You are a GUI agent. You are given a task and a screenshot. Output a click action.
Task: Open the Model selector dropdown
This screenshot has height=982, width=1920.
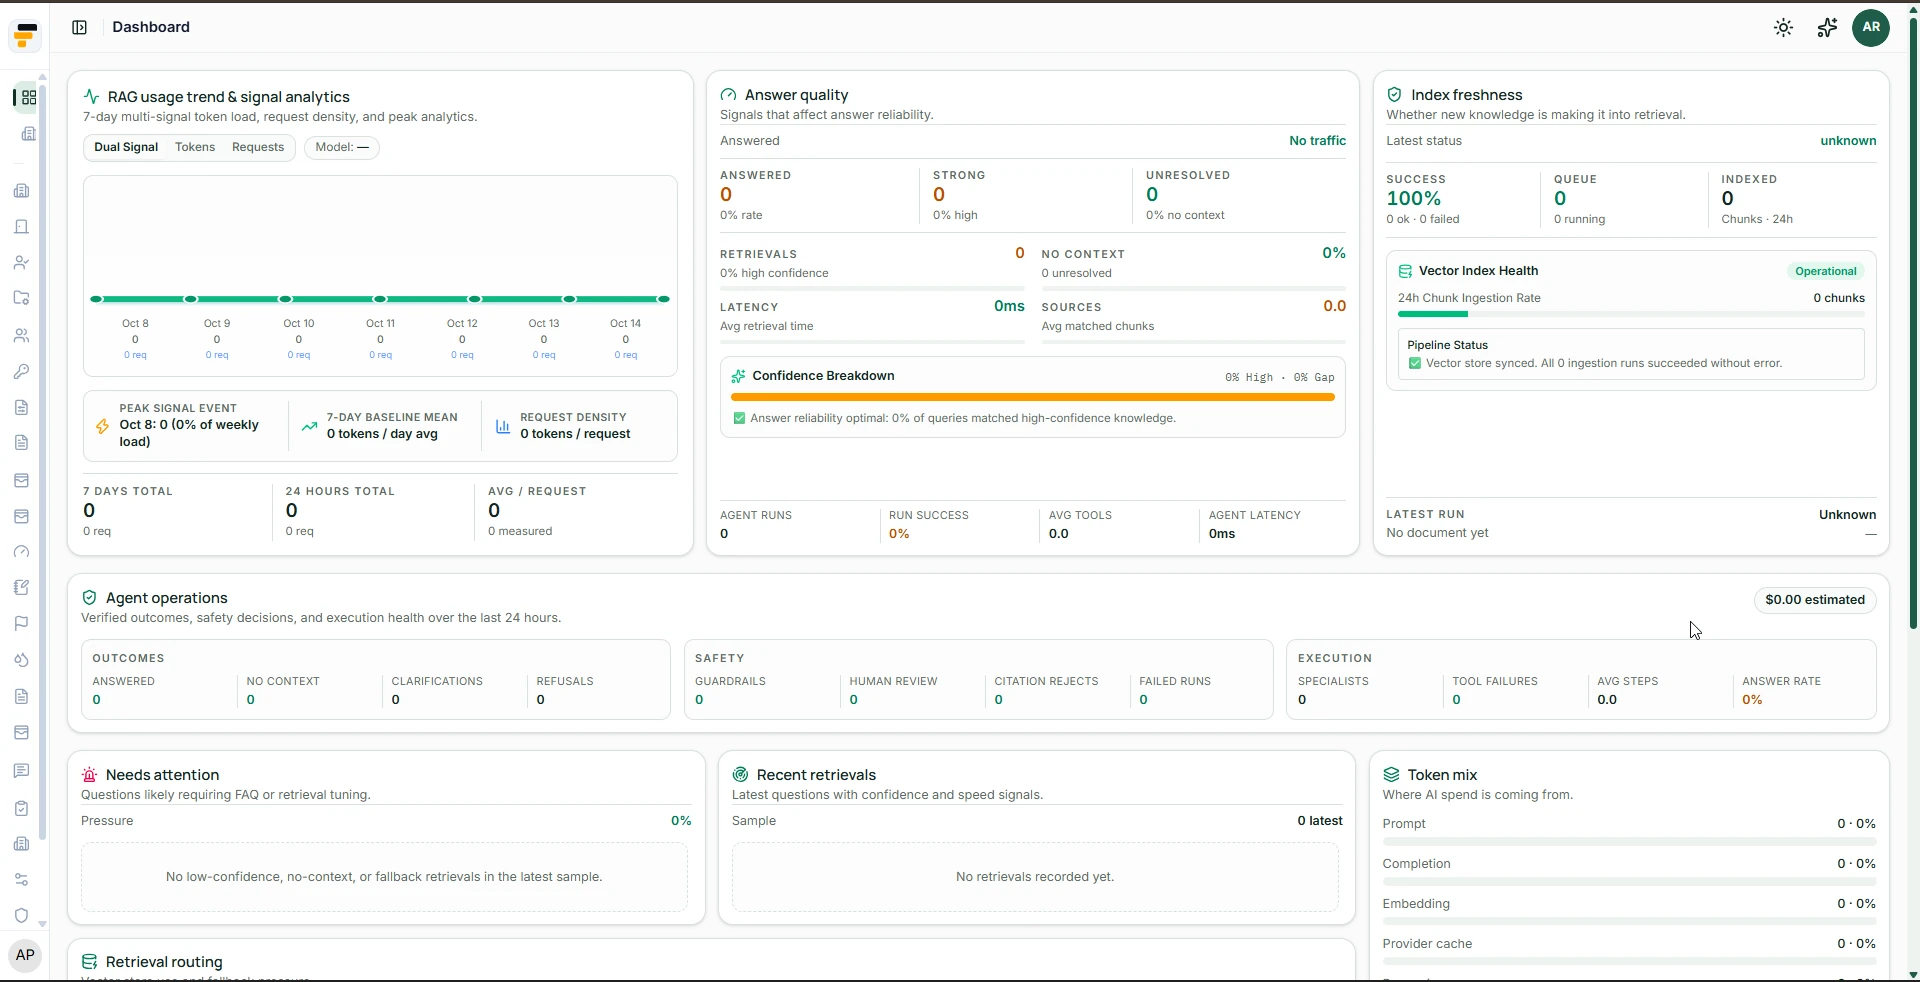tap(342, 147)
